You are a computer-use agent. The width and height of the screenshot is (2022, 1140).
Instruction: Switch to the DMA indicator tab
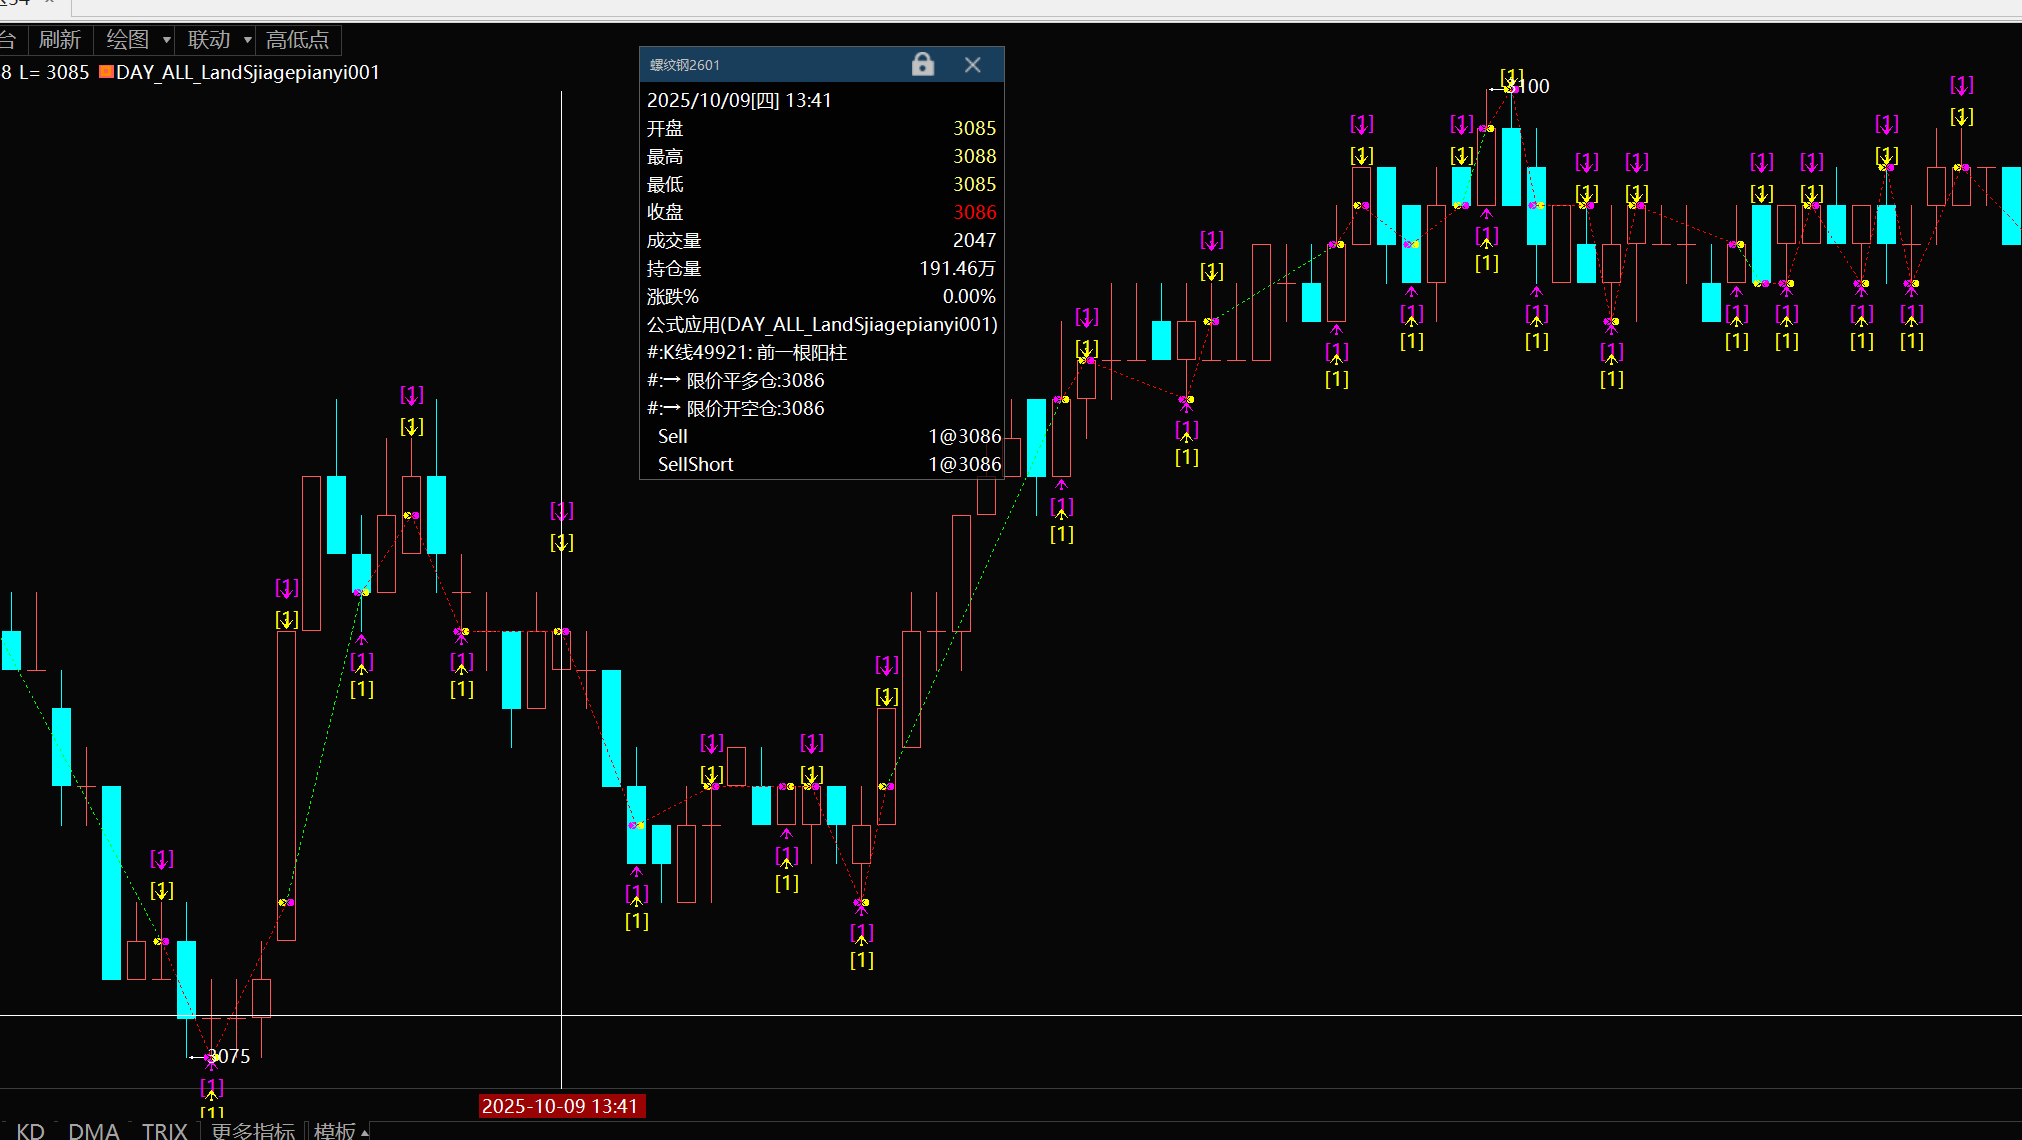(x=94, y=1130)
